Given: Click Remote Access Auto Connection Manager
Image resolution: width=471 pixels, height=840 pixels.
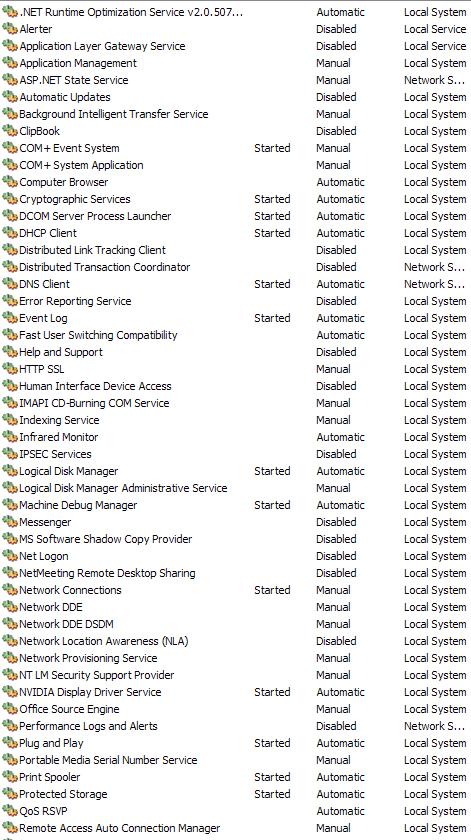Looking at the screenshot, I should click(119, 828).
